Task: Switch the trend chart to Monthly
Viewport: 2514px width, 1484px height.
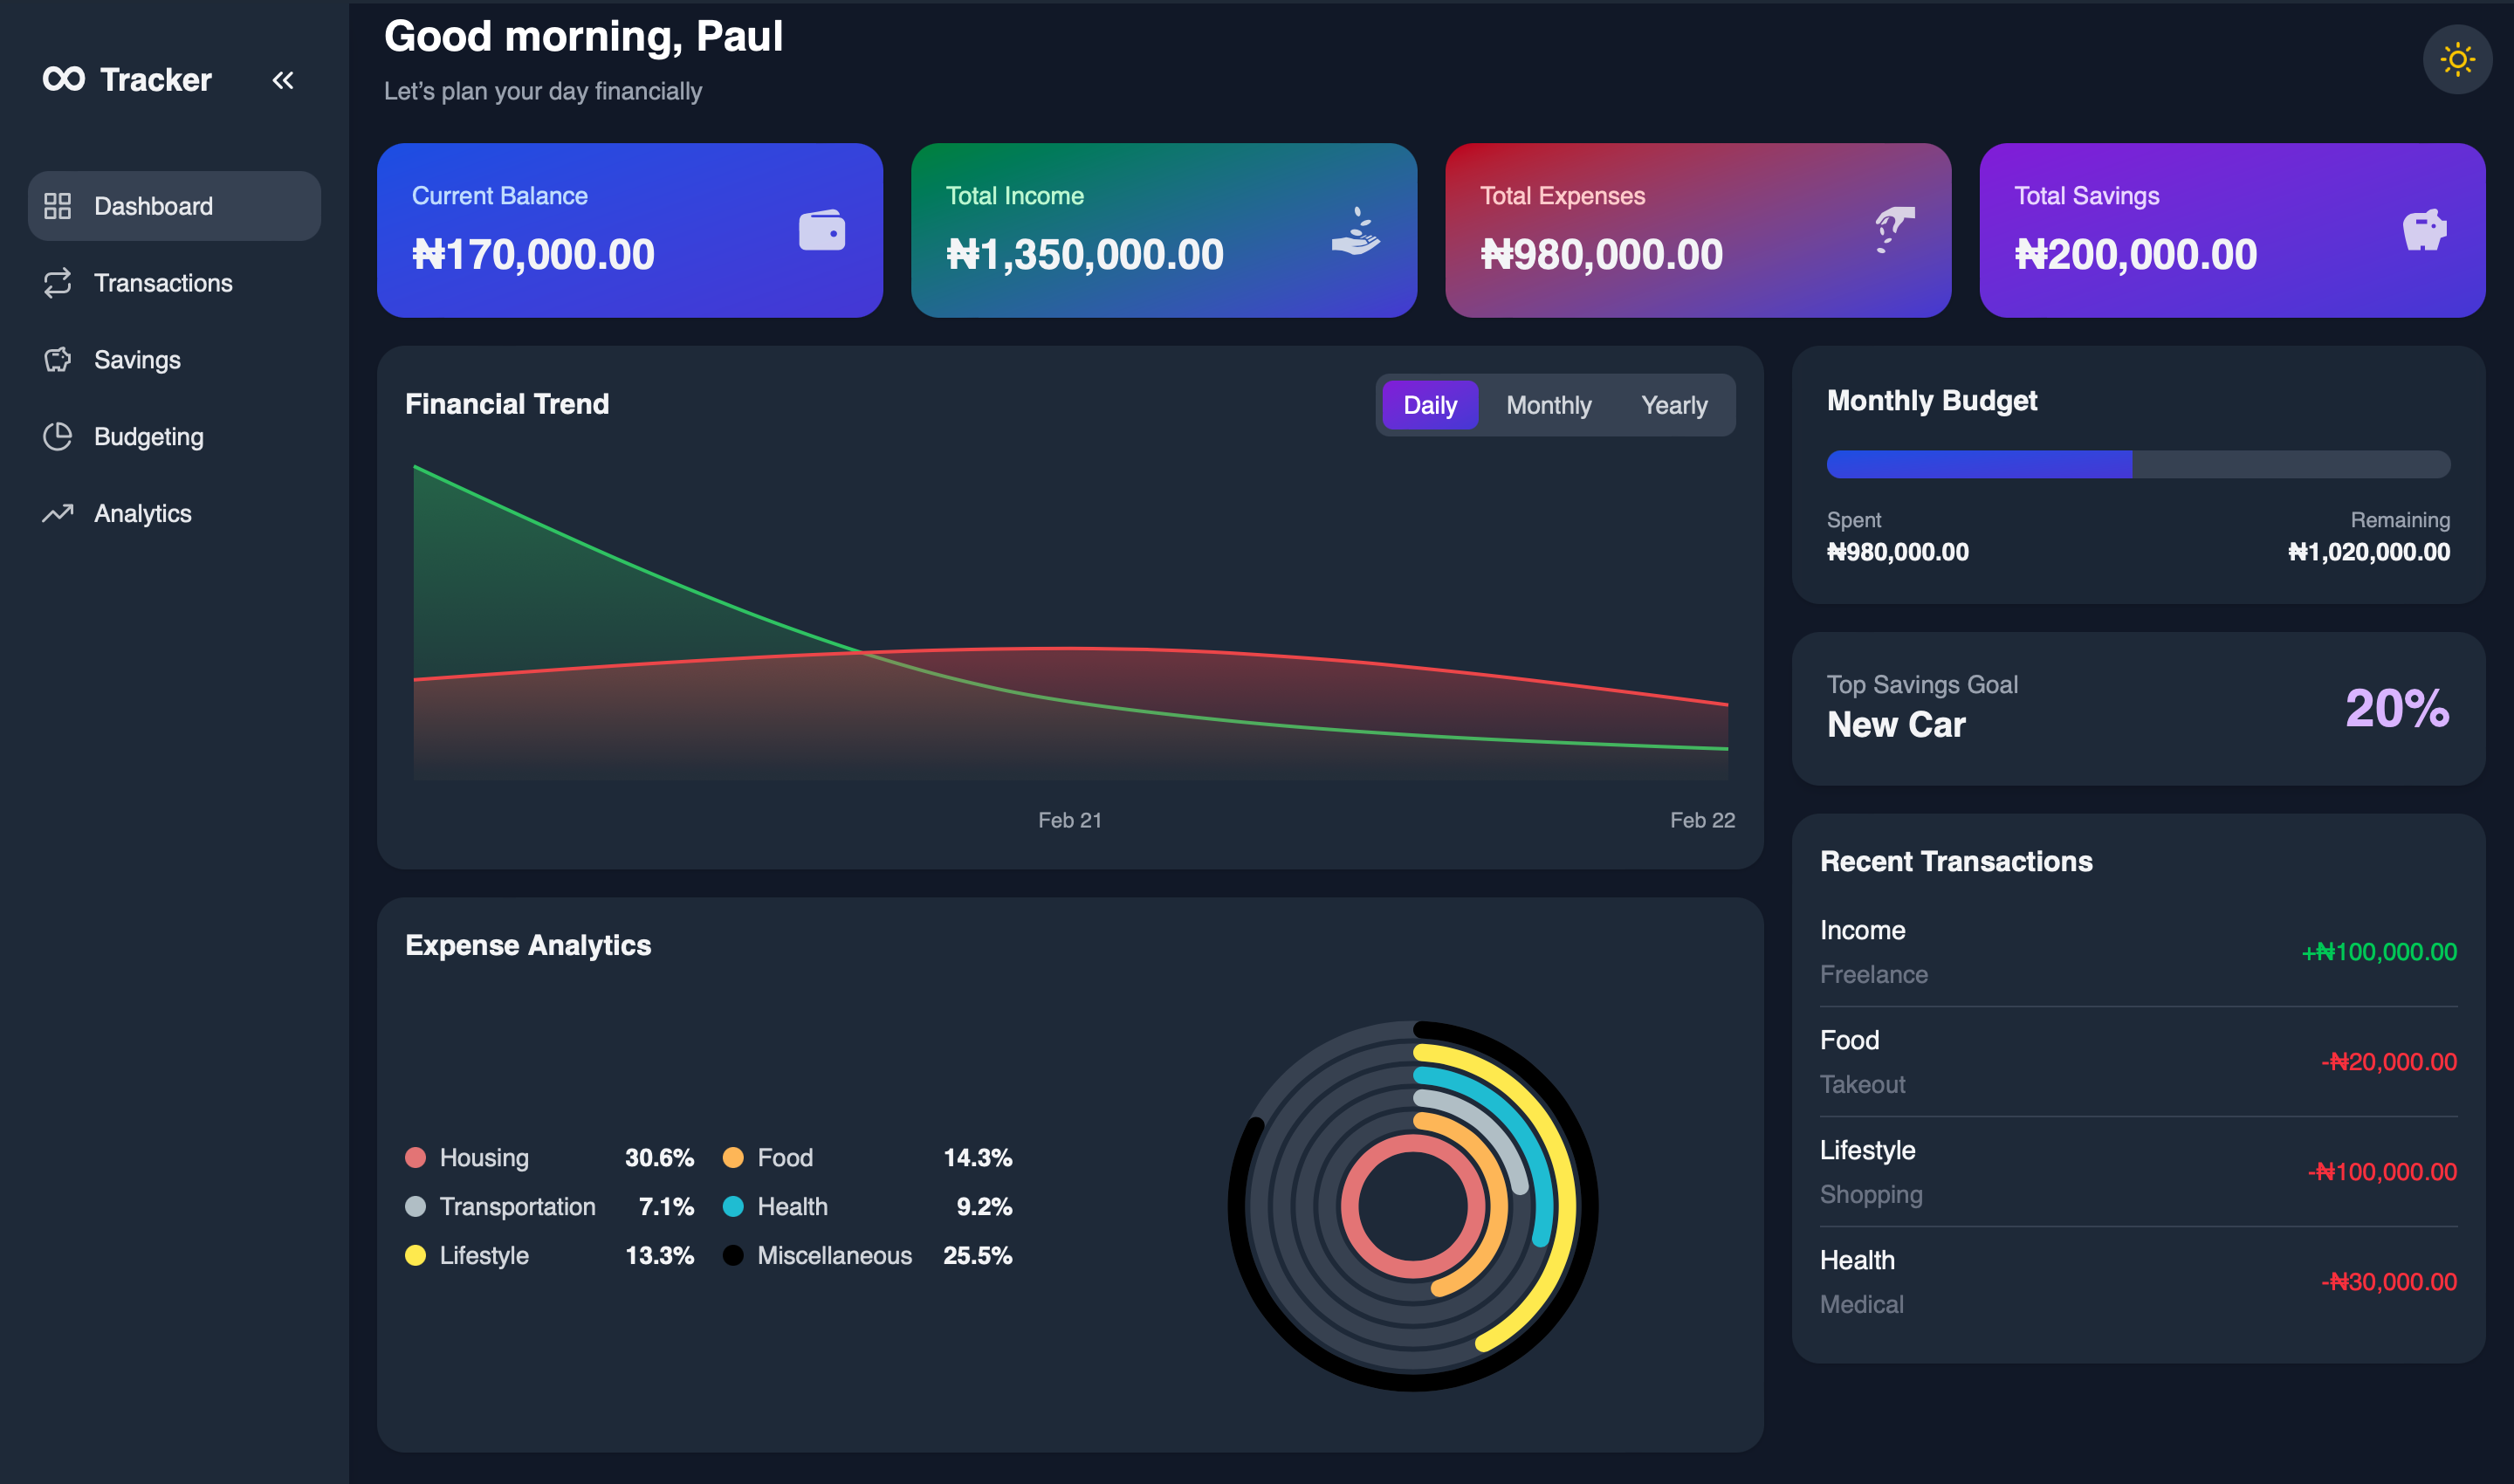Action: click(x=1549, y=405)
